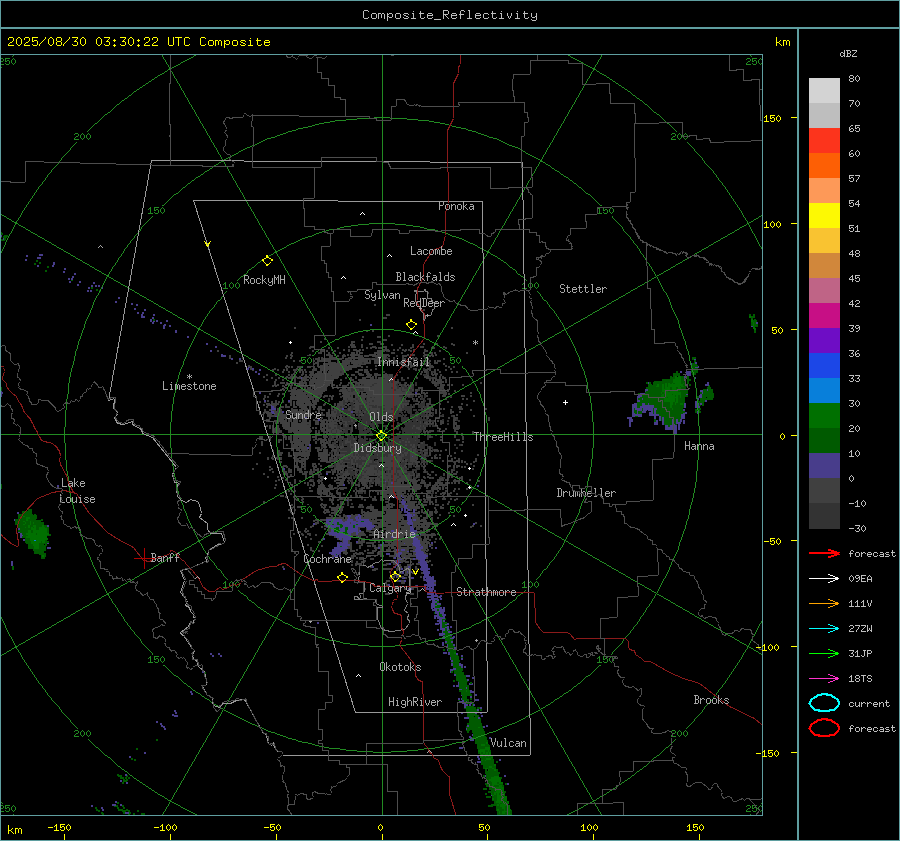Image resolution: width=900 pixels, height=841 pixels.
Task: Select the indigo 0-10 dBZ swatch
Action: (x=824, y=466)
